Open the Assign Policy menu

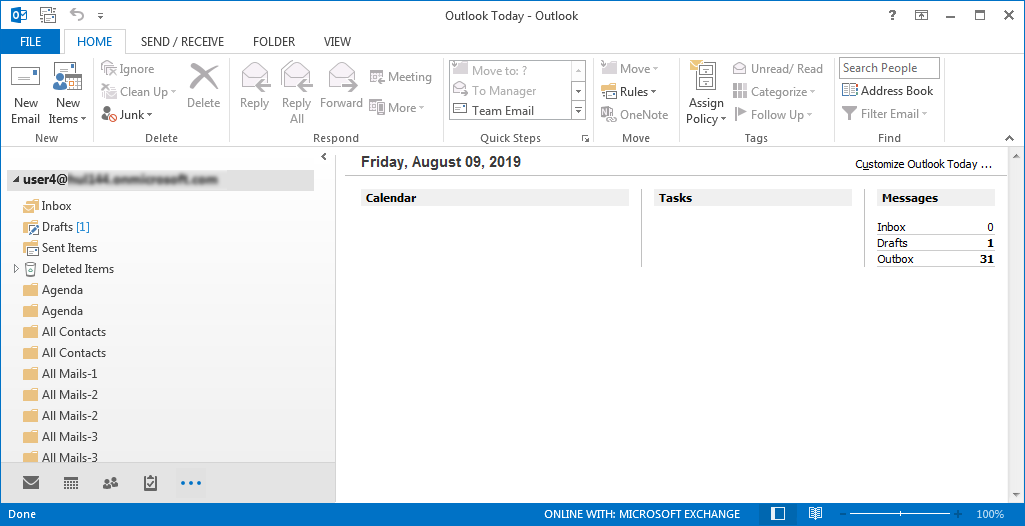pyautogui.click(x=706, y=93)
